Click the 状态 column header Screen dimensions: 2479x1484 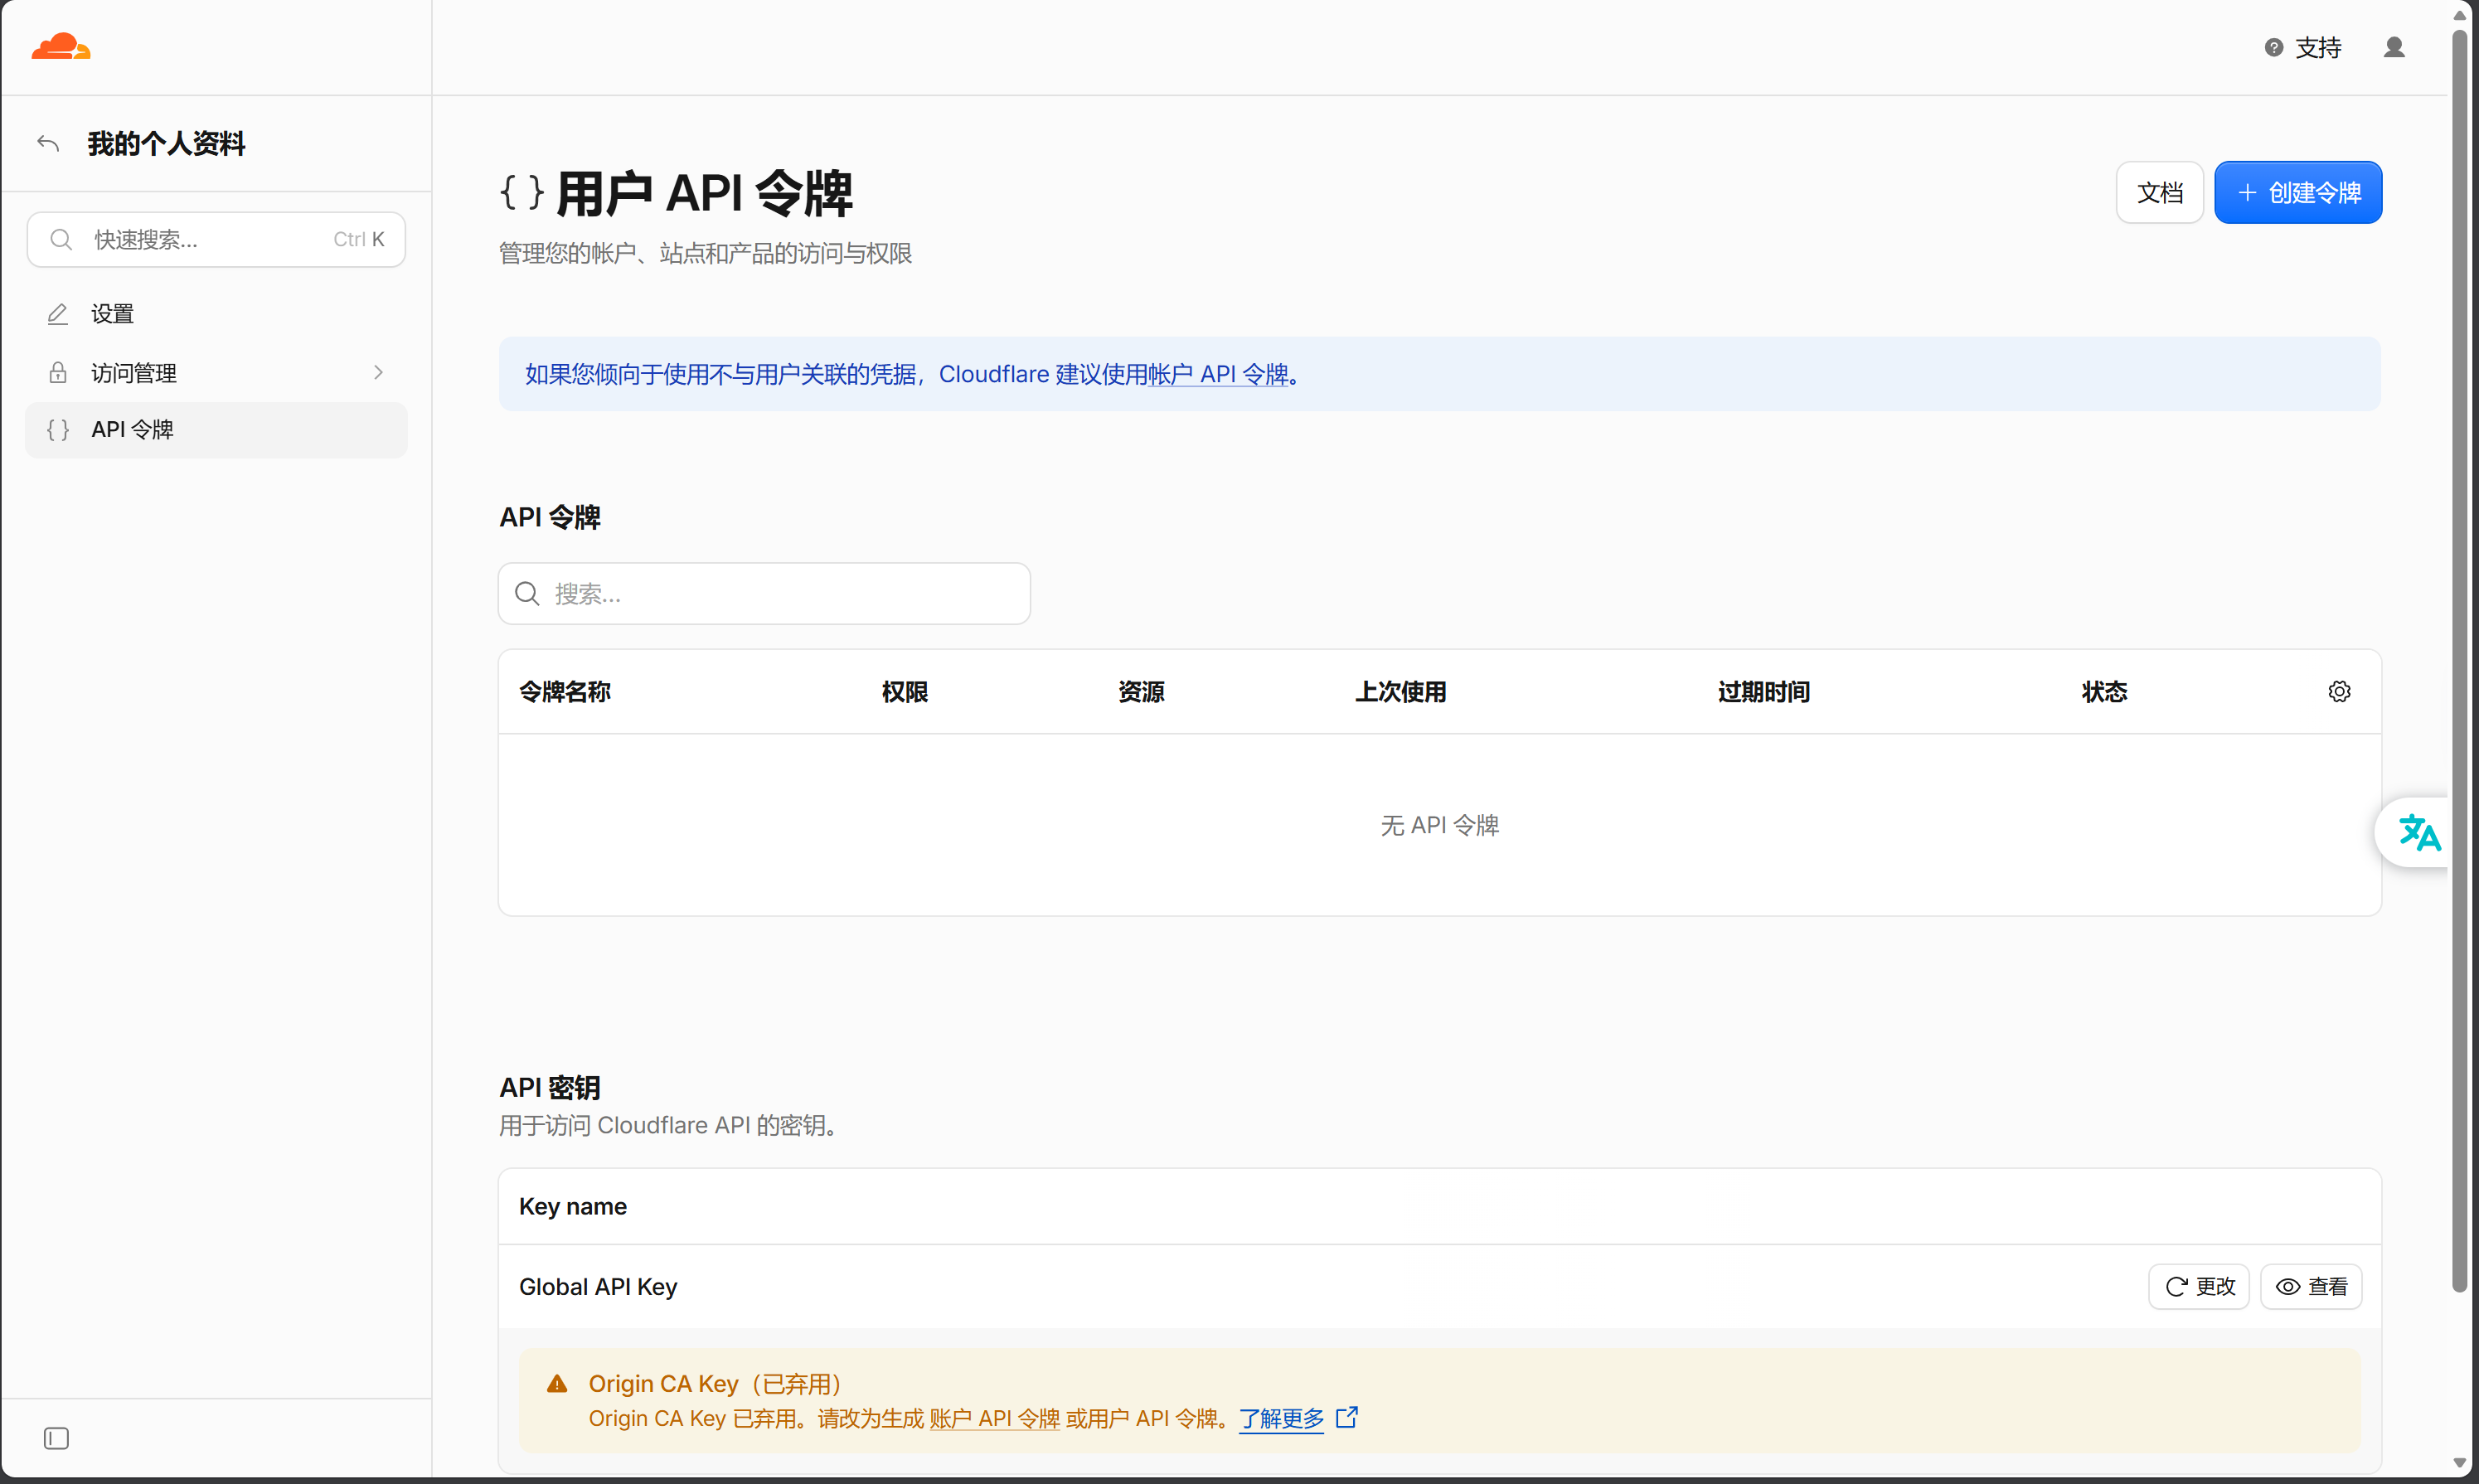pyautogui.click(x=2104, y=691)
